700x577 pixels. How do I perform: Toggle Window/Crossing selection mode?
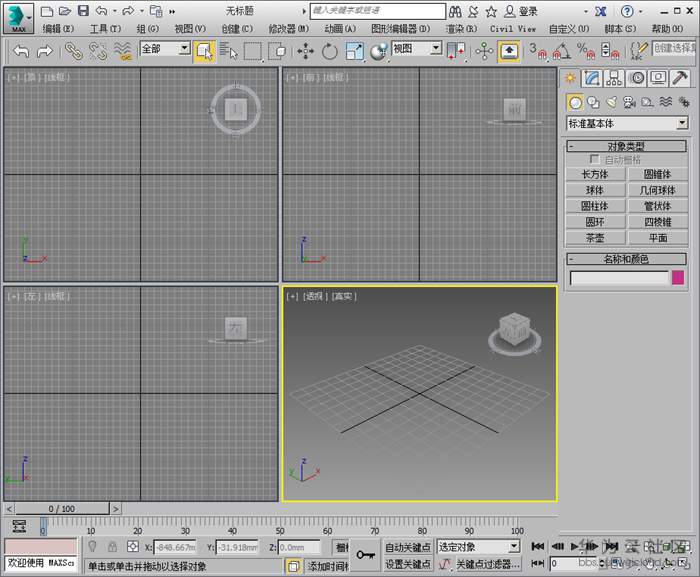click(x=277, y=51)
